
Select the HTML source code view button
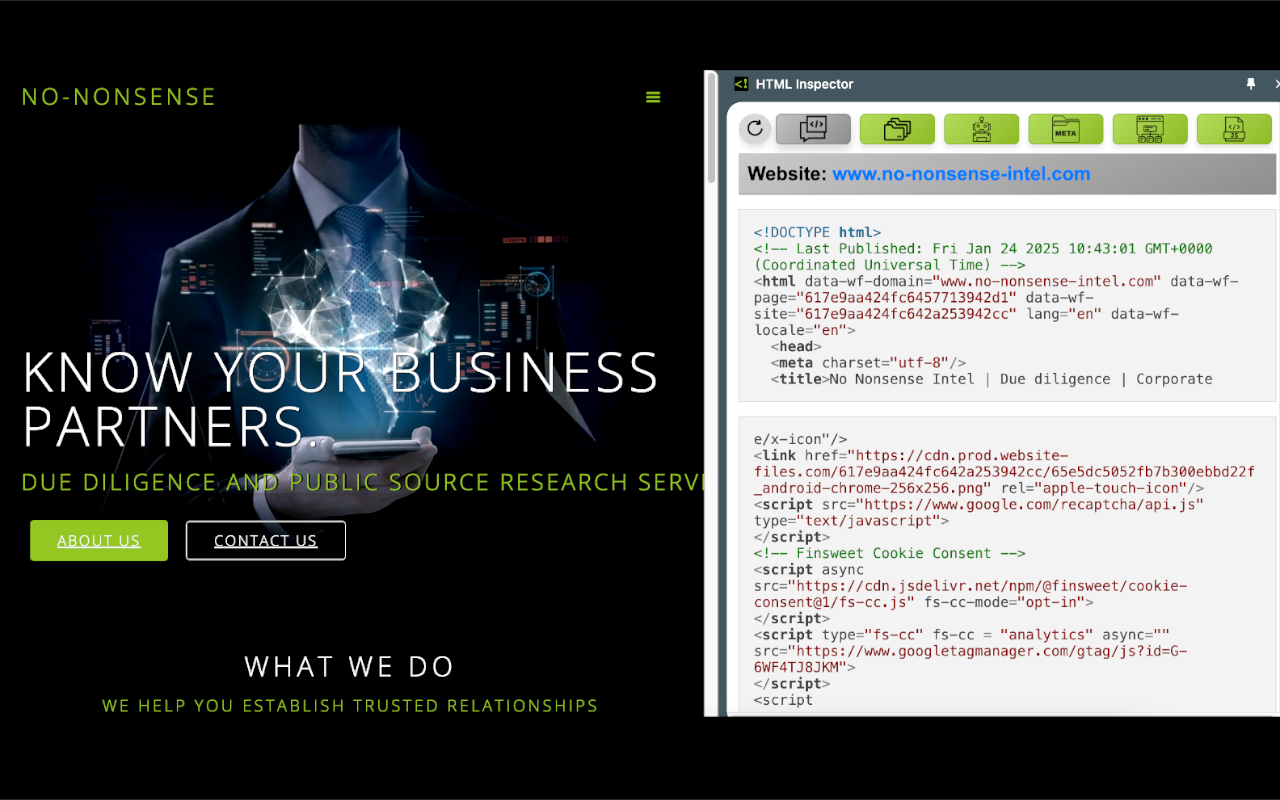(813, 128)
